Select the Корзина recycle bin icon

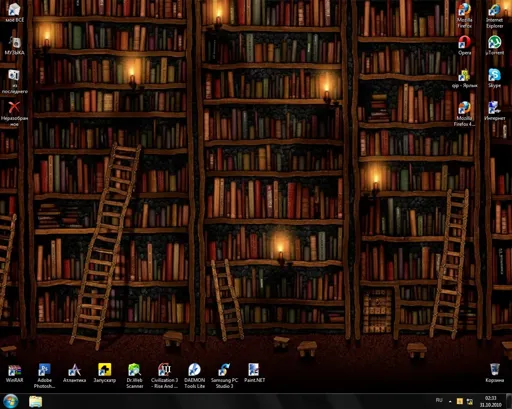(495, 373)
